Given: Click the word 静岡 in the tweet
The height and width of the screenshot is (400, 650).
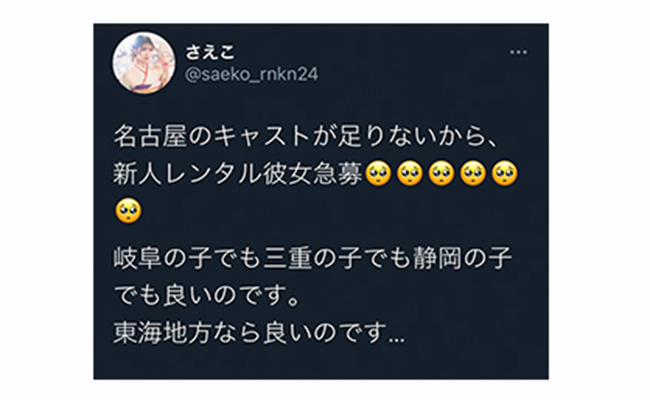Looking at the screenshot, I should click(437, 257).
